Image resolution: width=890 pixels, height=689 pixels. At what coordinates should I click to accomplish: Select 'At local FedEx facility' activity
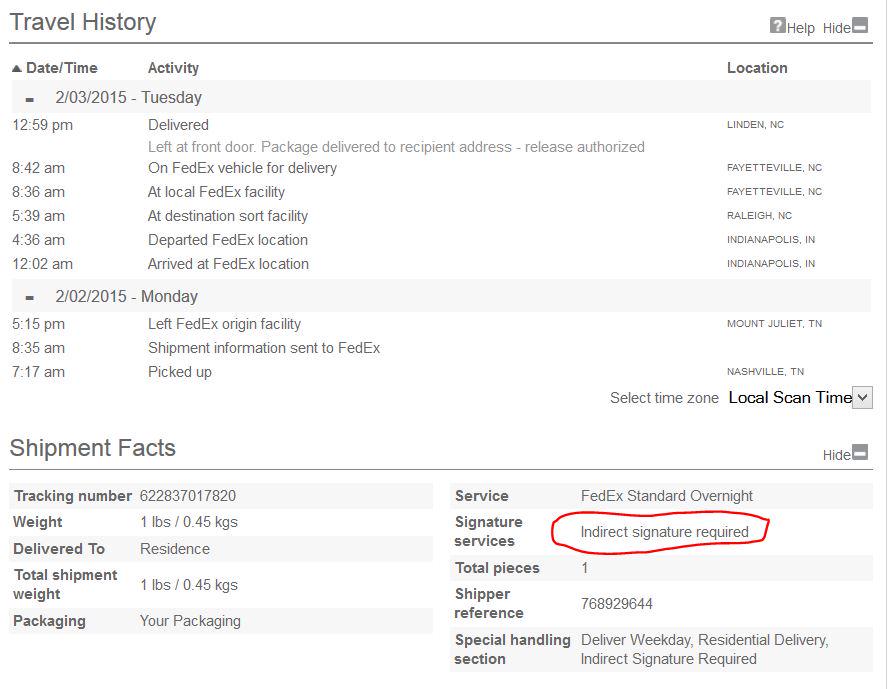(216, 192)
